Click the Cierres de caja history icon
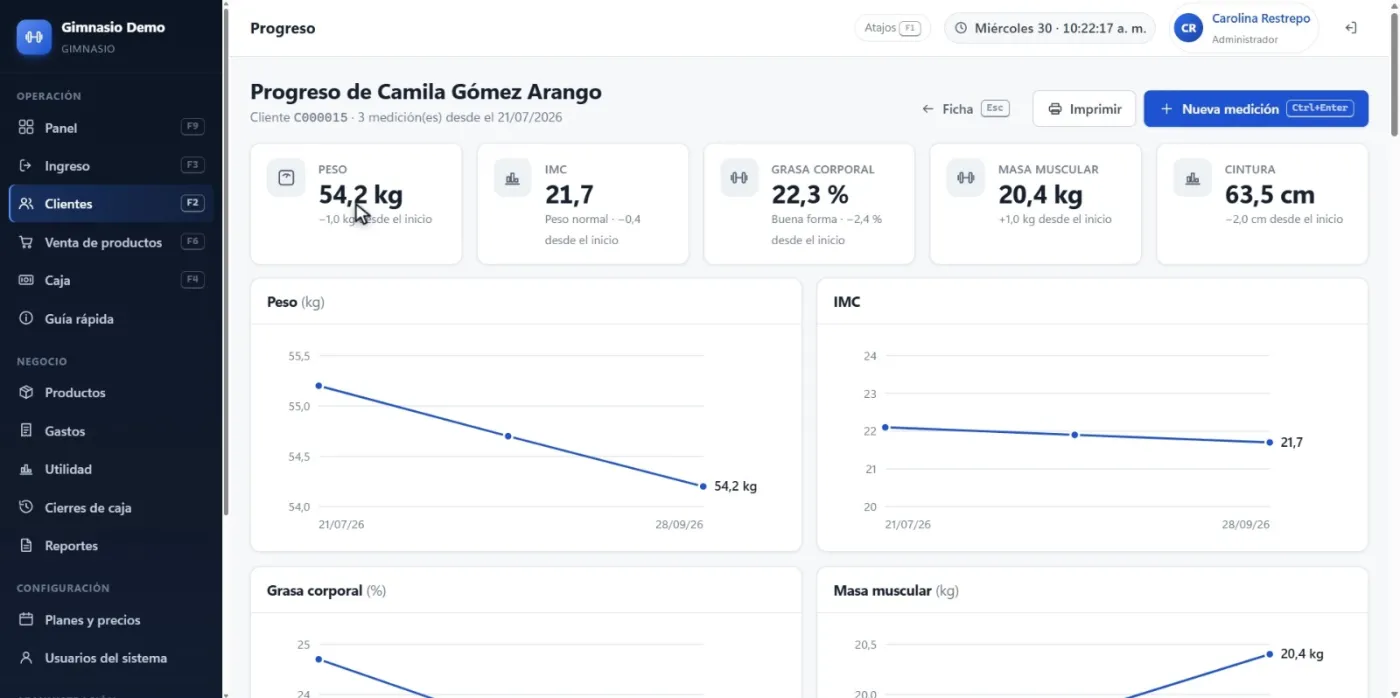 26,507
